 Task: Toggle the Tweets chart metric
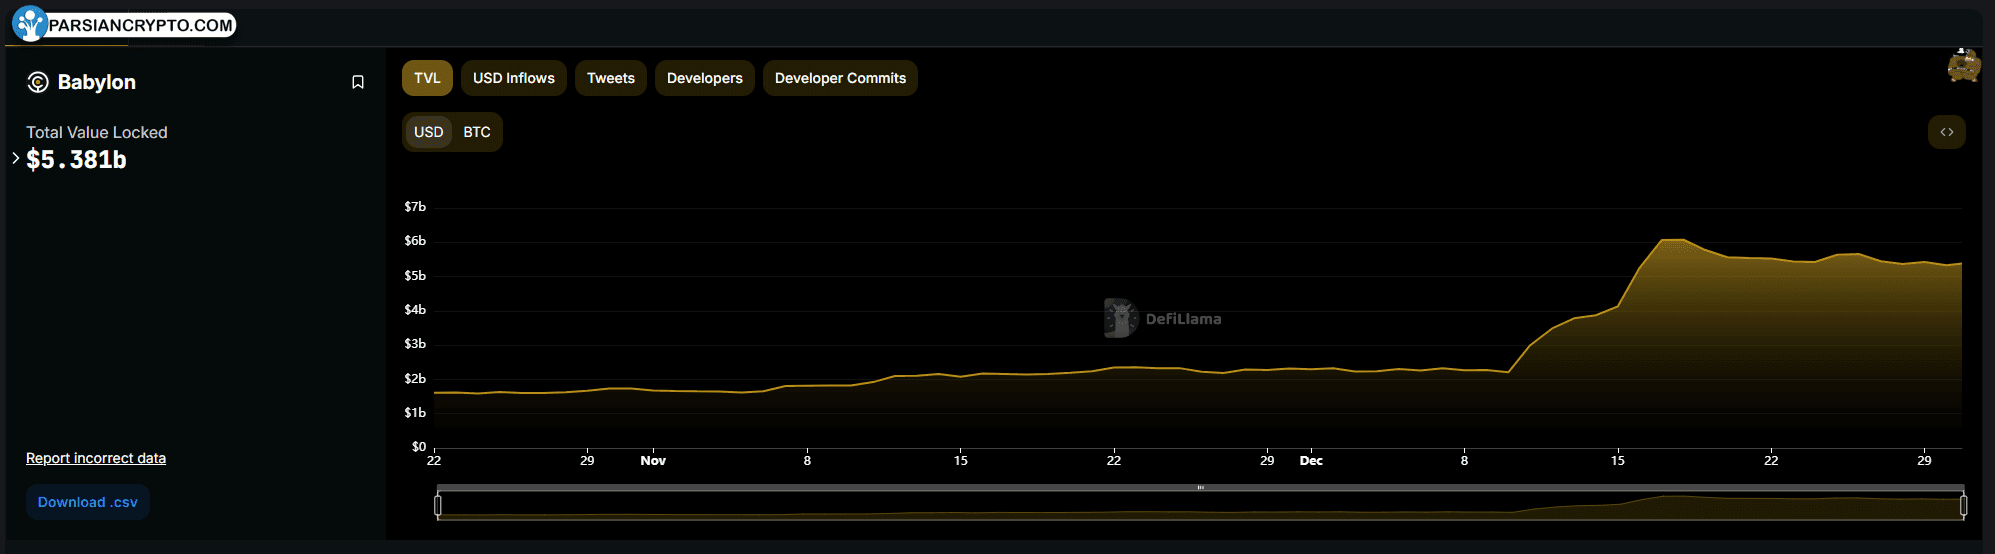(x=611, y=78)
